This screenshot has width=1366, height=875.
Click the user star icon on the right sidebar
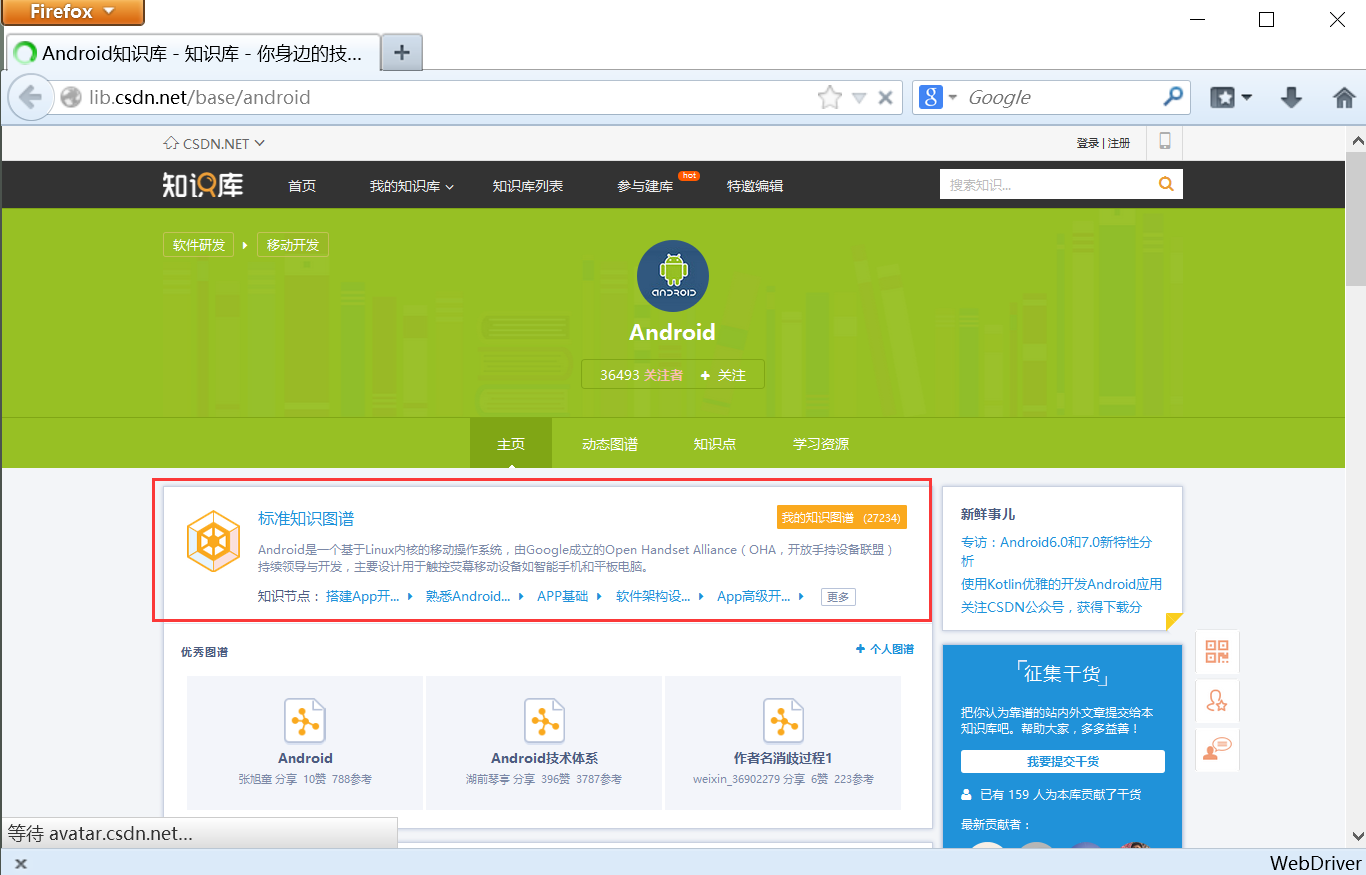(1217, 701)
